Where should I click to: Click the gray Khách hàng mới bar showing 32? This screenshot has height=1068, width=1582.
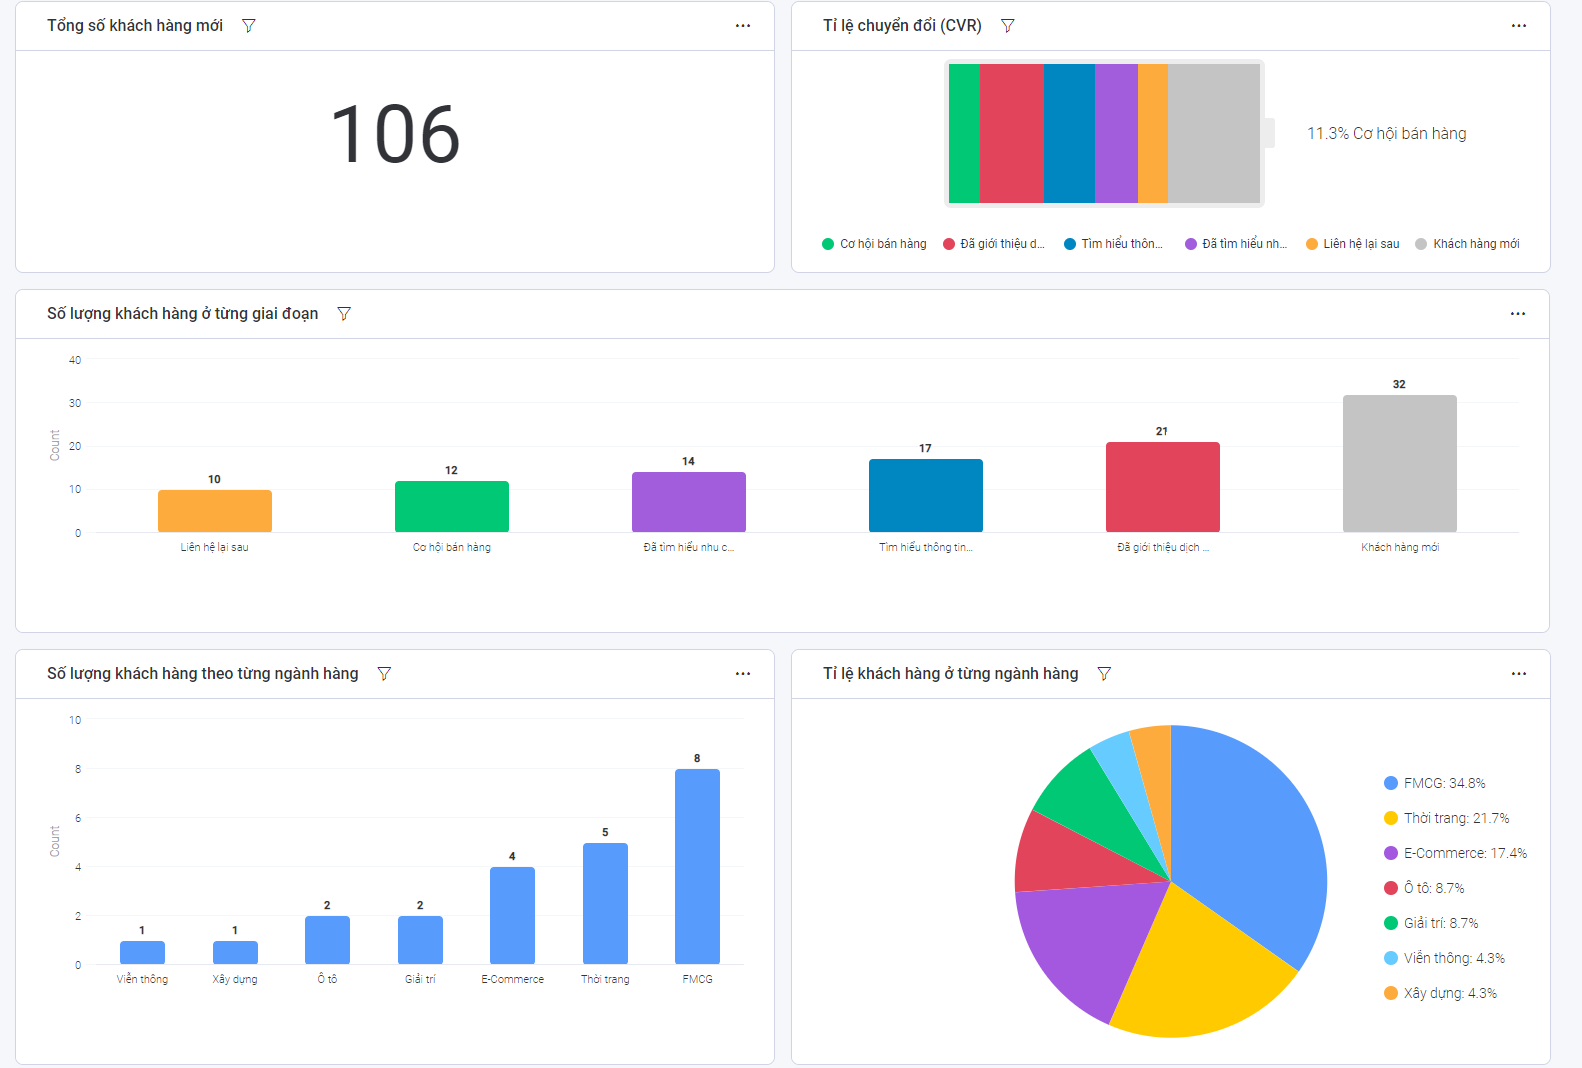click(x=1399, y=463)
